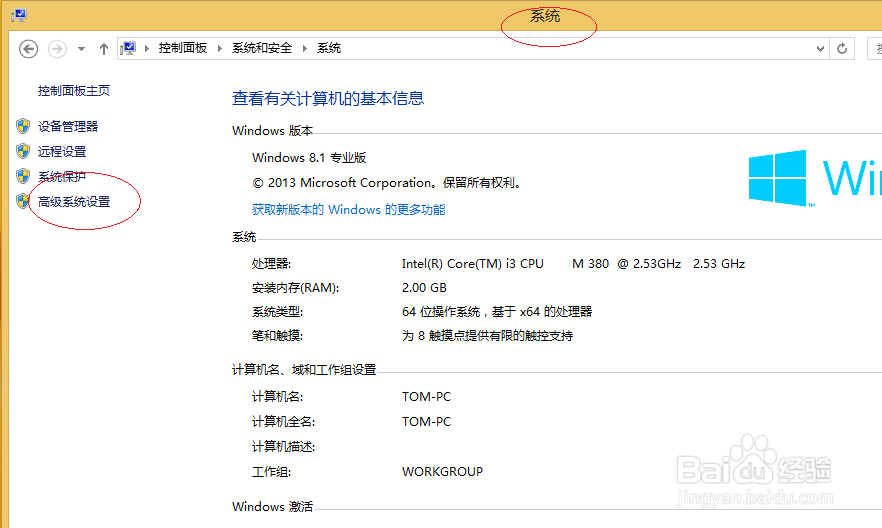Open 远程设置
This screenshot has width=882, height=528.
tap(62, 151)
